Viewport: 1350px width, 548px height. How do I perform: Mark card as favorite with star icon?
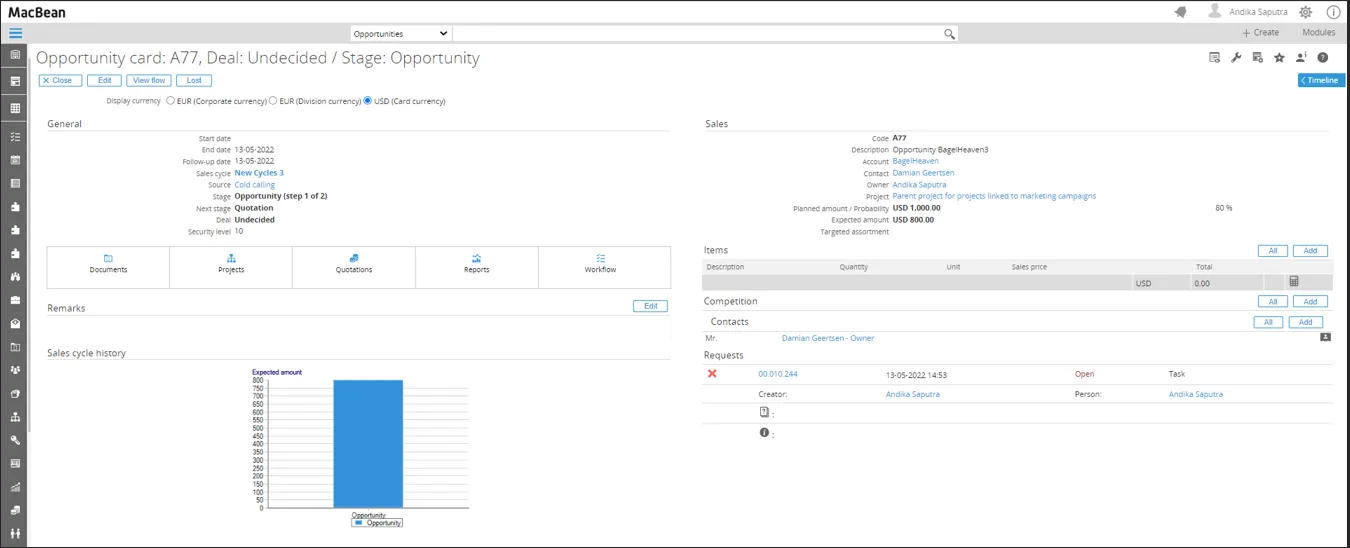(1279, 58)
